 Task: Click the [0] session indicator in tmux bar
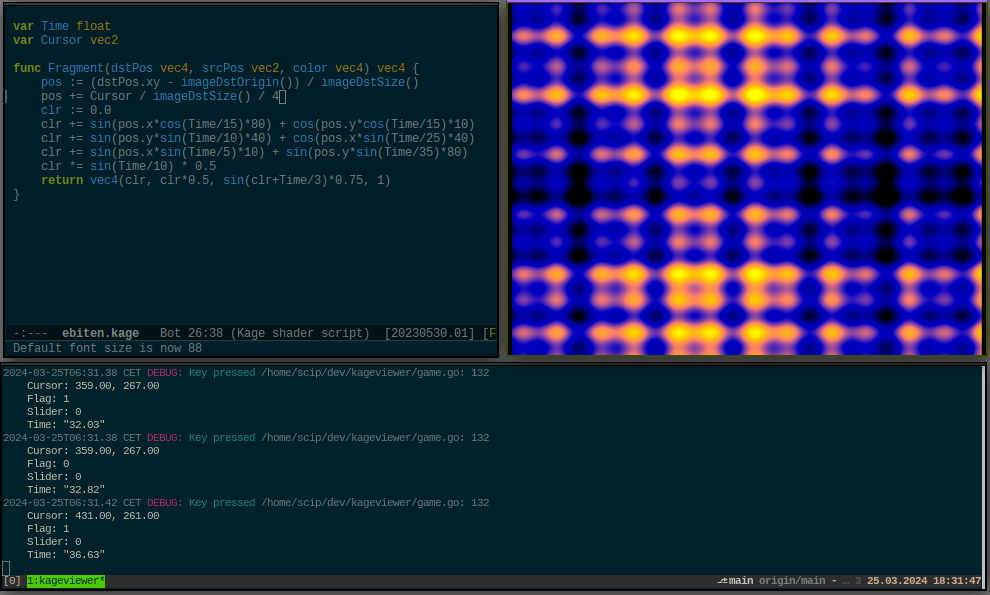pos(13,580)
